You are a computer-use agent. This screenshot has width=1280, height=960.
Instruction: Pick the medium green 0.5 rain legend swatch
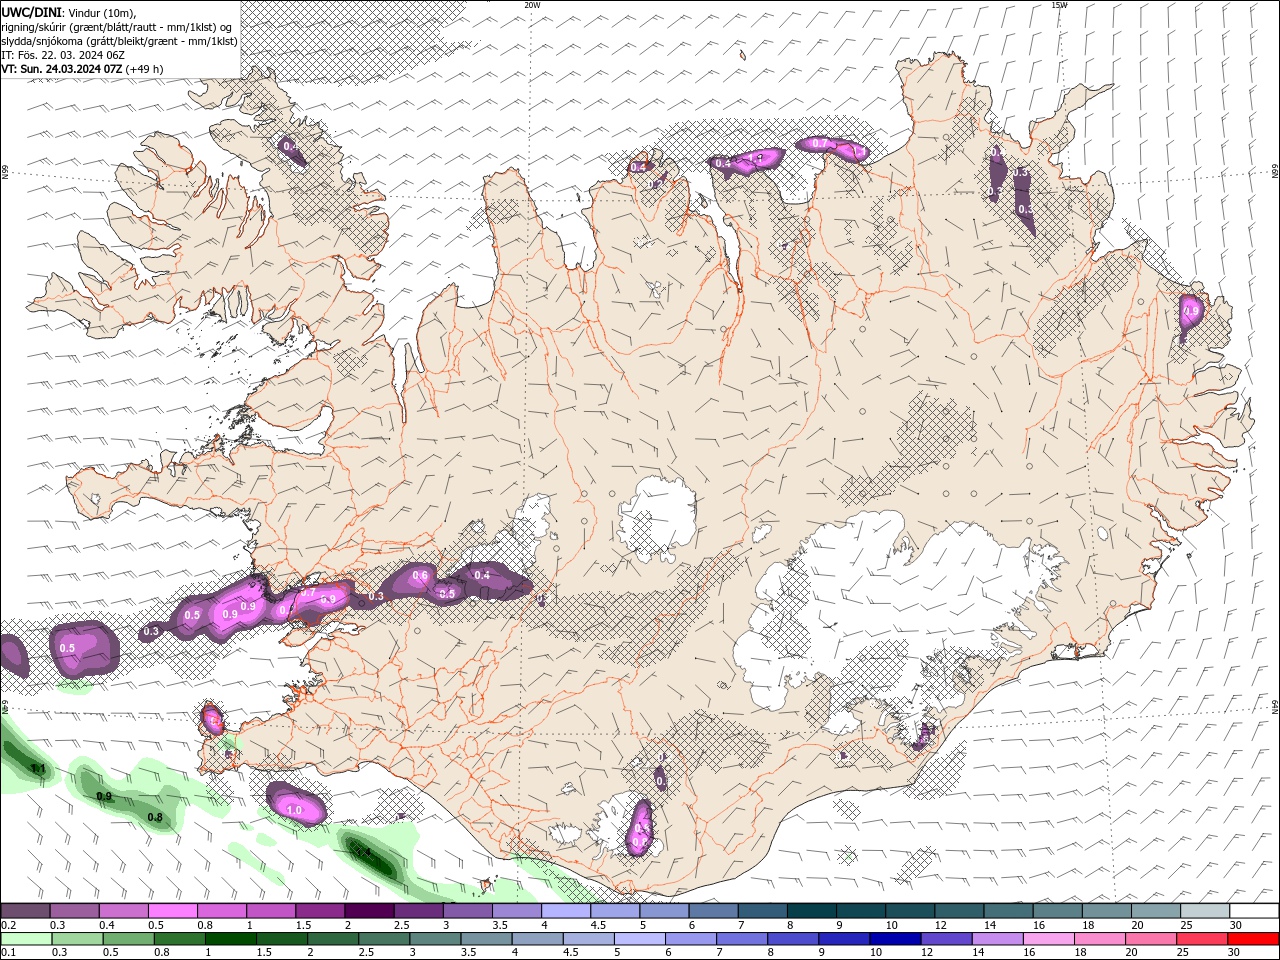(128, 939)
